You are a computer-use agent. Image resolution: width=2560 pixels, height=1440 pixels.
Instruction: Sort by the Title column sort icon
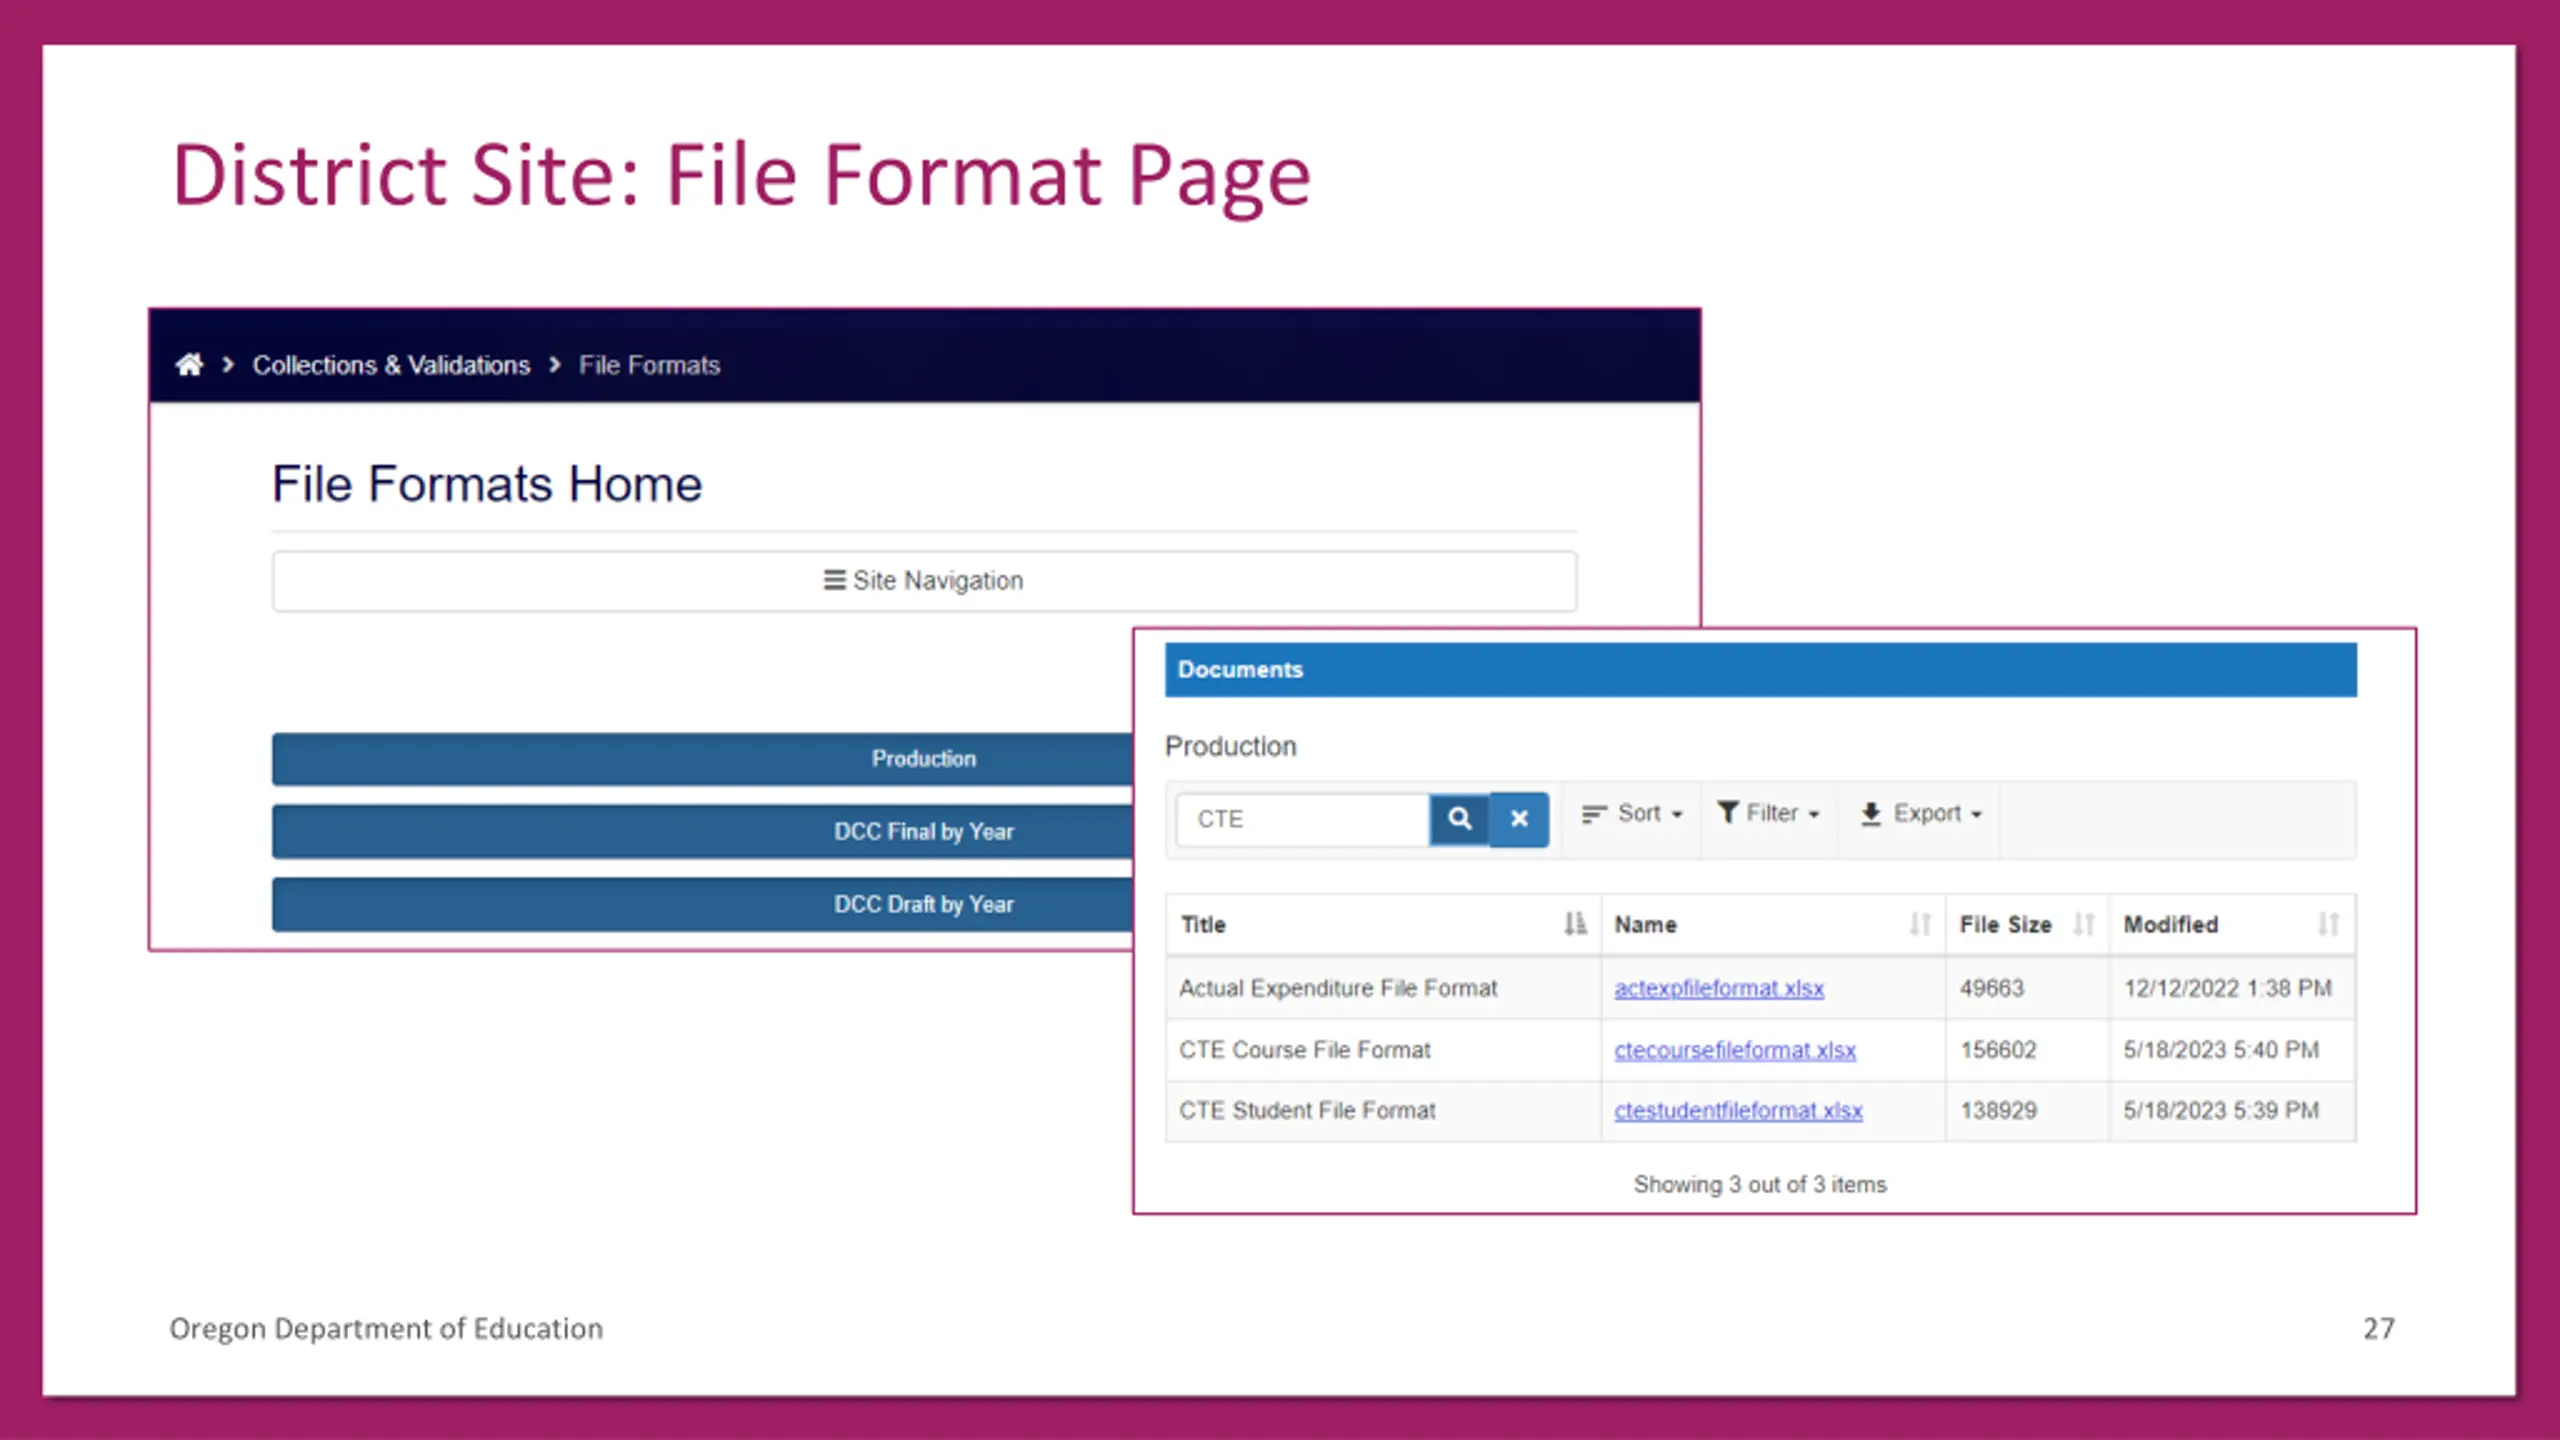click(1575, 924)
